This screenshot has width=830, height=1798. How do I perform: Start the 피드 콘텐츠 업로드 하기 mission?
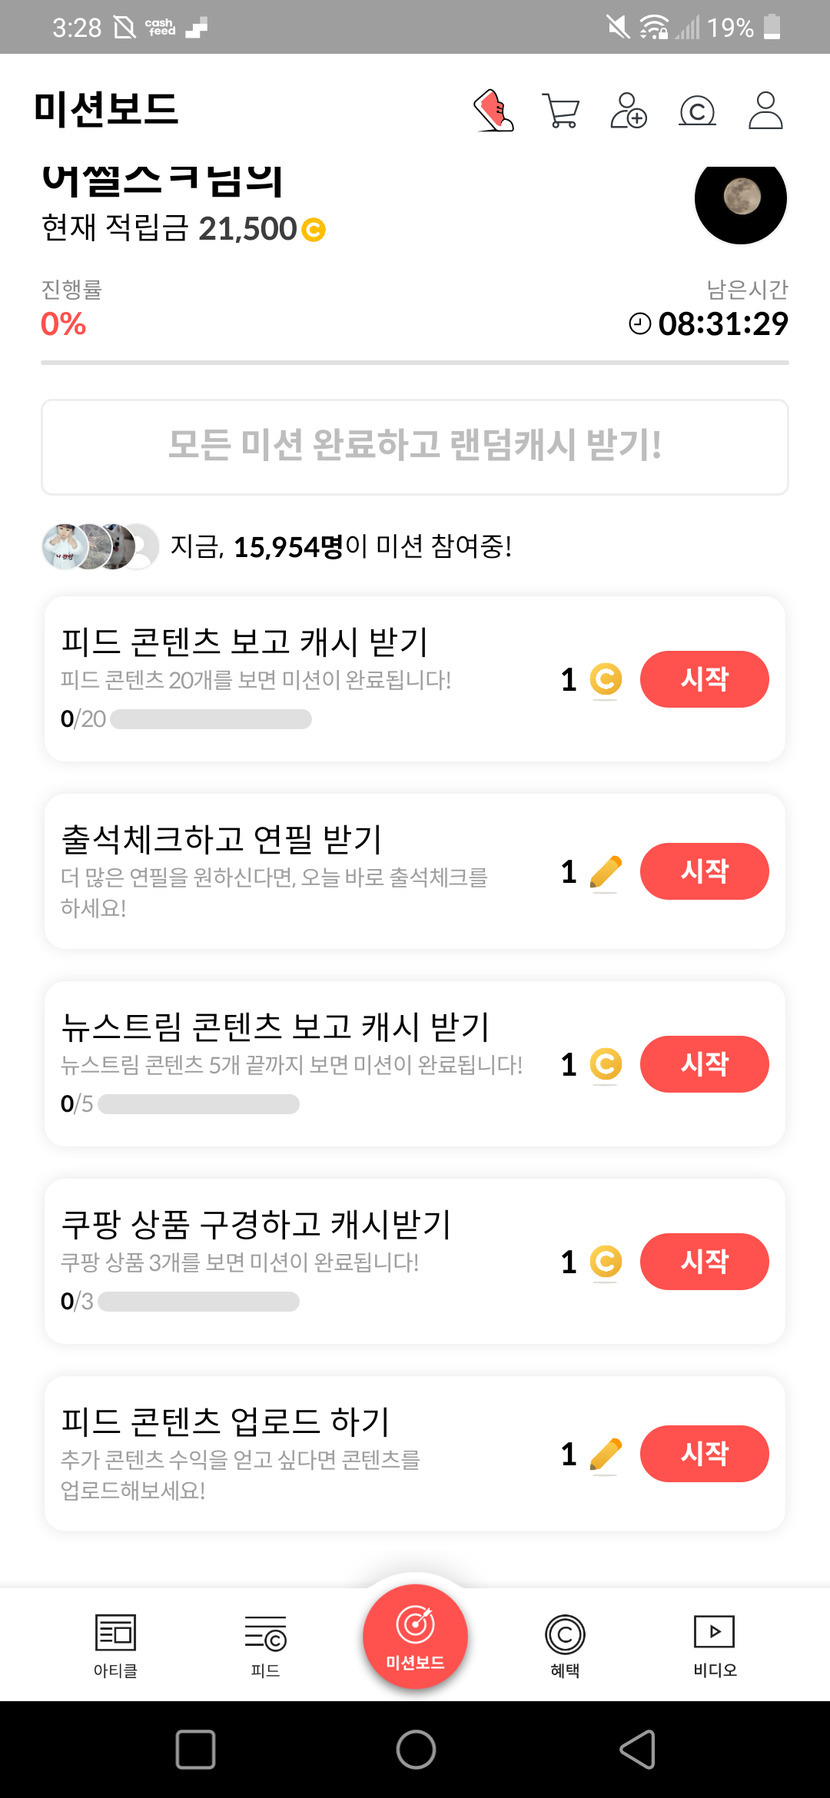coord(704,1454)
